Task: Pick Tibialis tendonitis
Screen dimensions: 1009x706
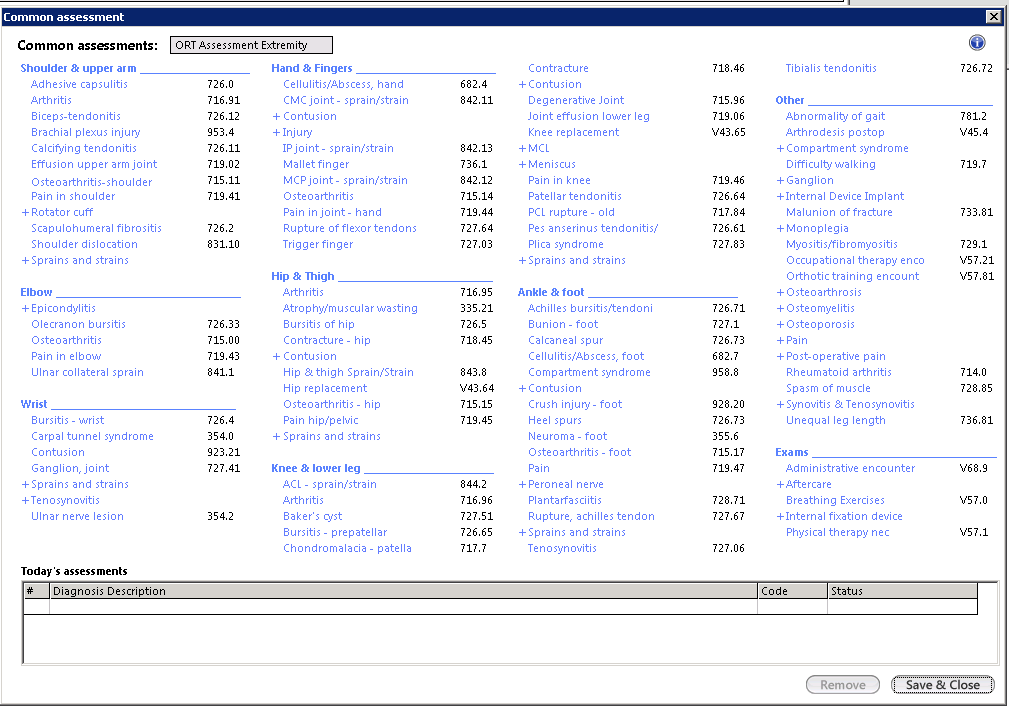Action: point(831,68)
